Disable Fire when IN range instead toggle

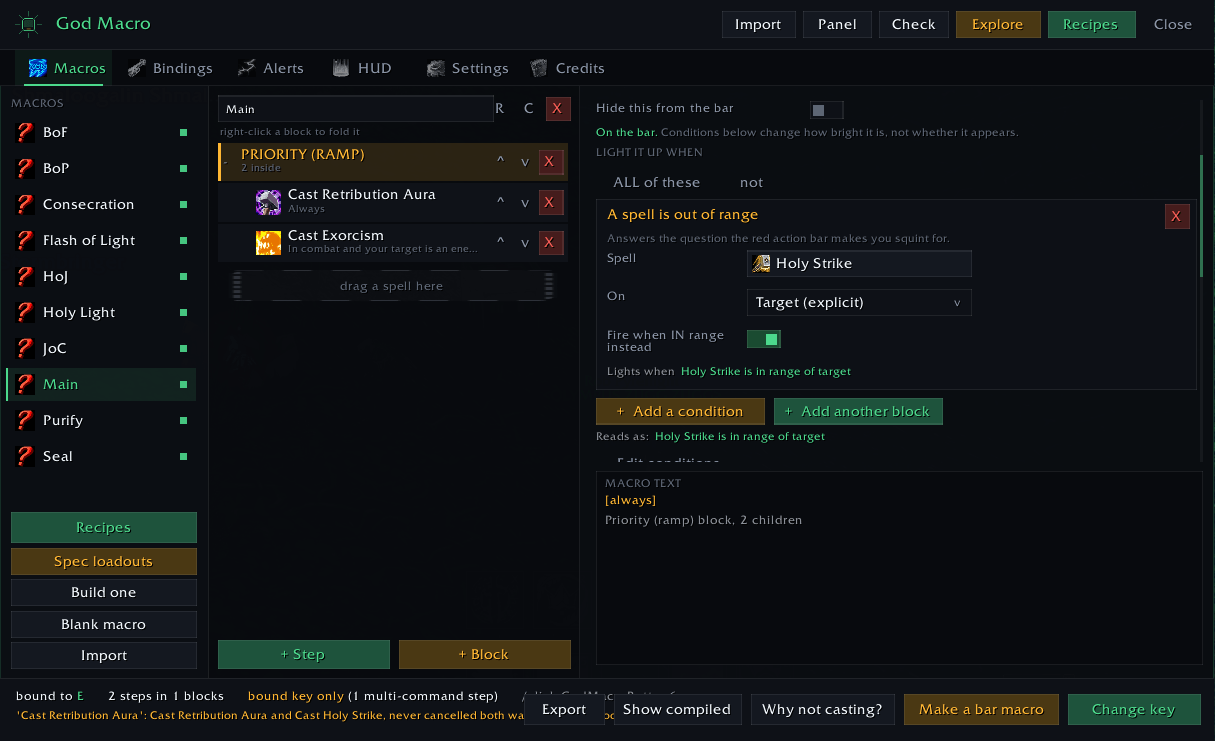tap(764, 340)
